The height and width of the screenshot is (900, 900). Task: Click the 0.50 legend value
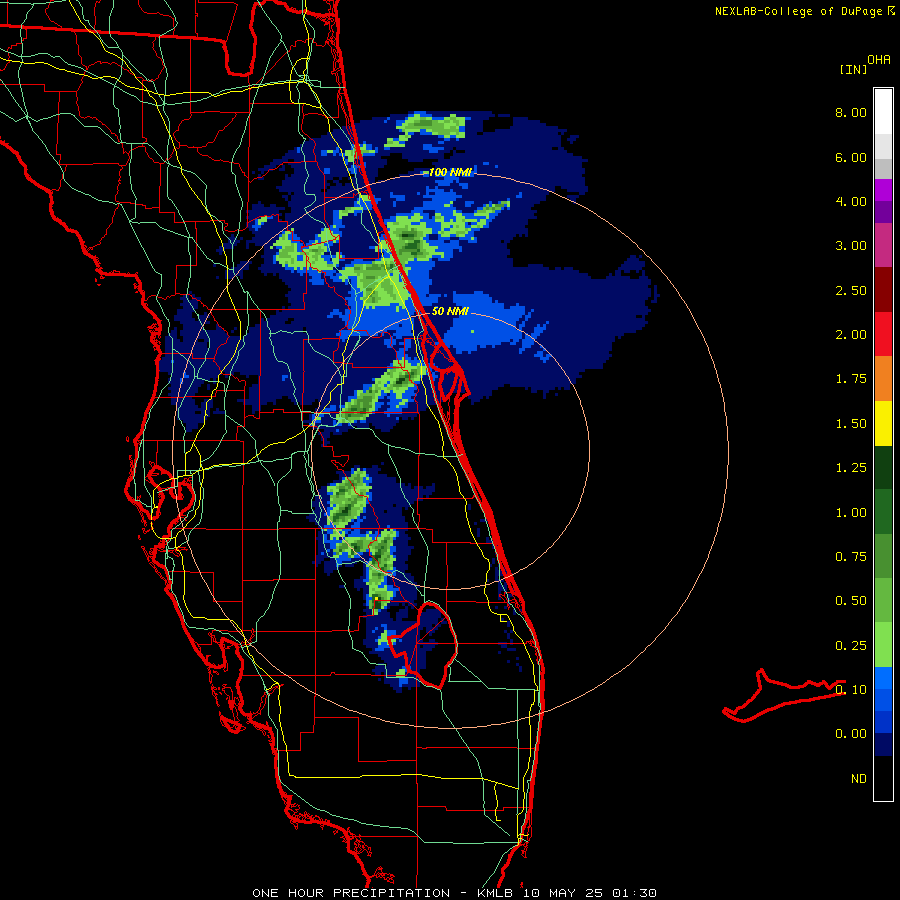[x=851, y=601]
